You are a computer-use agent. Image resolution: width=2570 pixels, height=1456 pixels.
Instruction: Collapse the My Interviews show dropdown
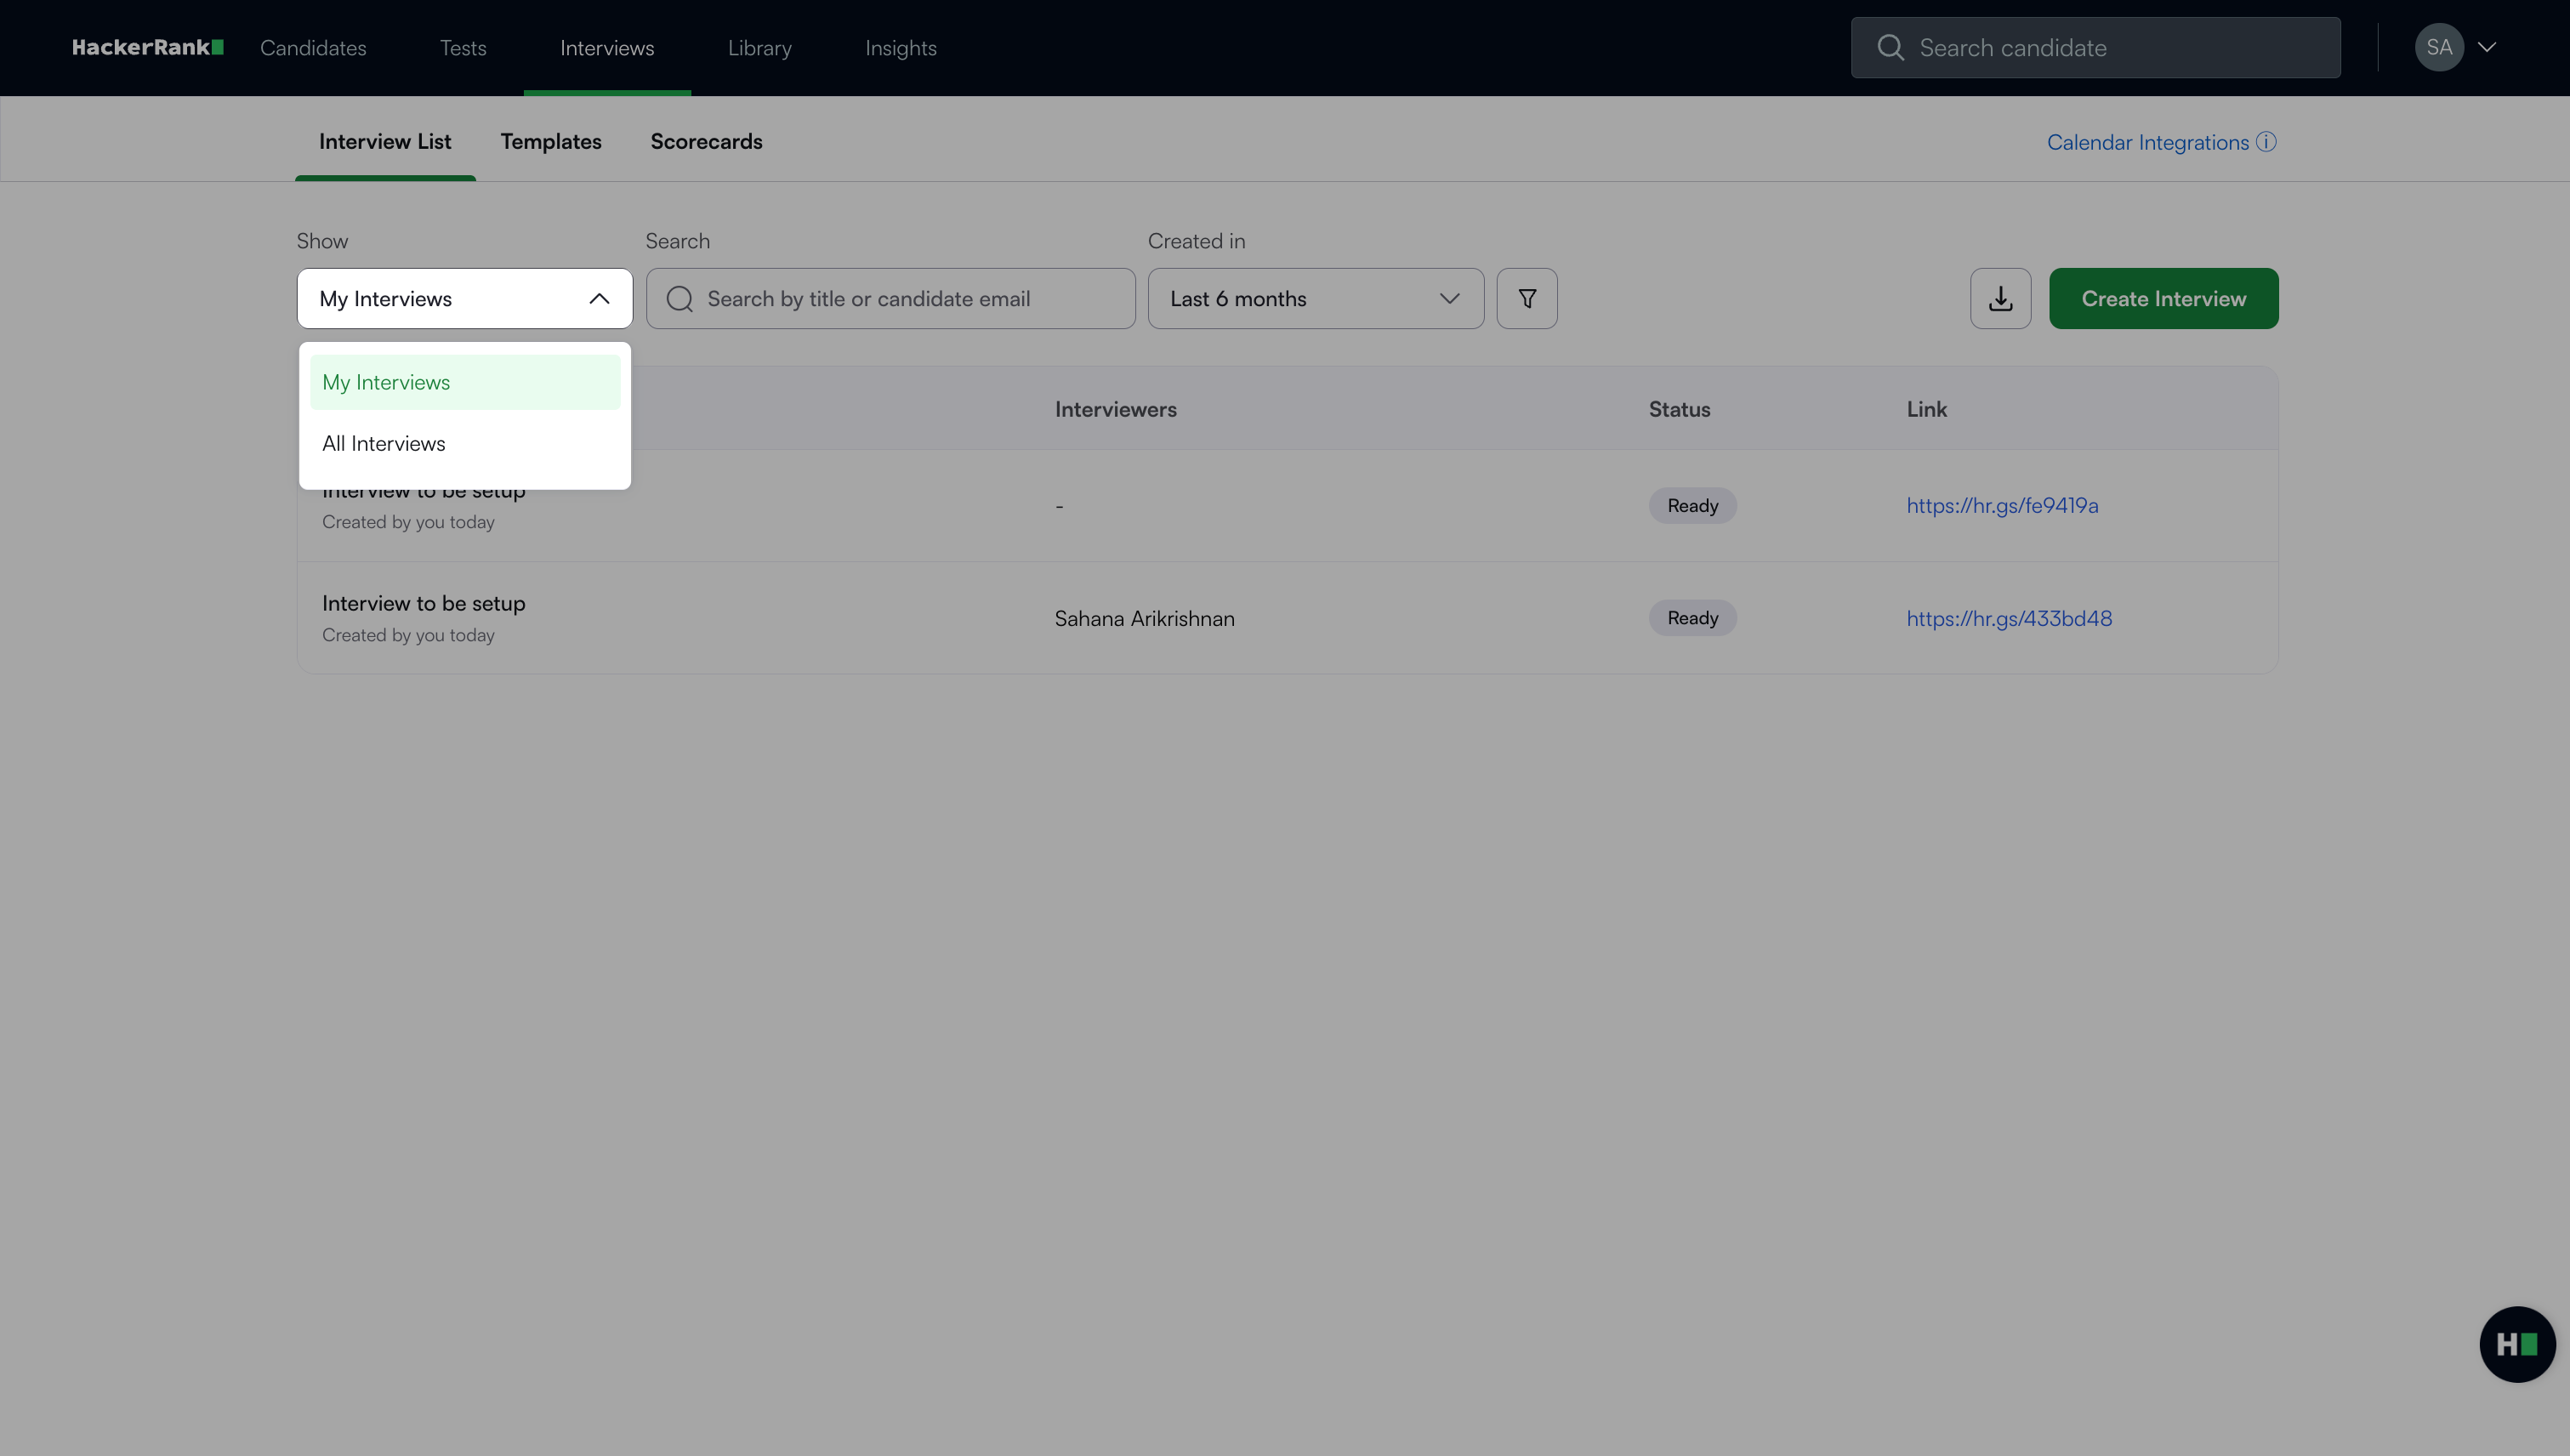[599, 298]
